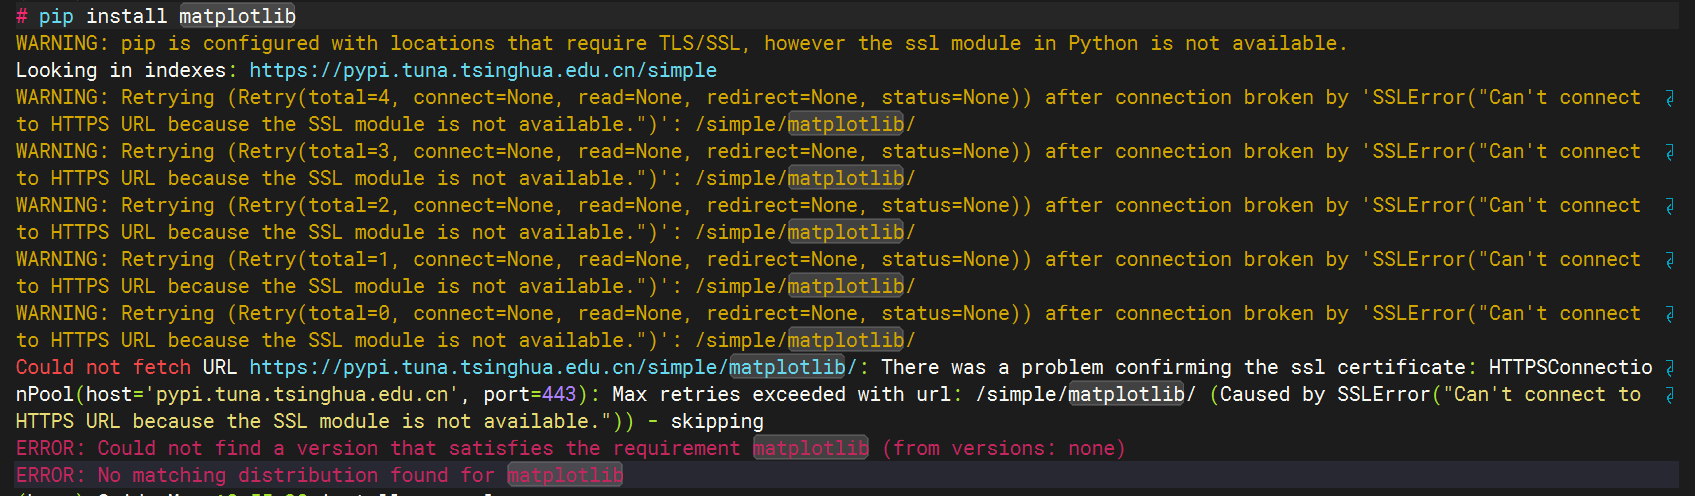Click the '(from versions: none)' text
Screen dimensions: 1695x496
pyautogui.click(x=1004, y=449)
